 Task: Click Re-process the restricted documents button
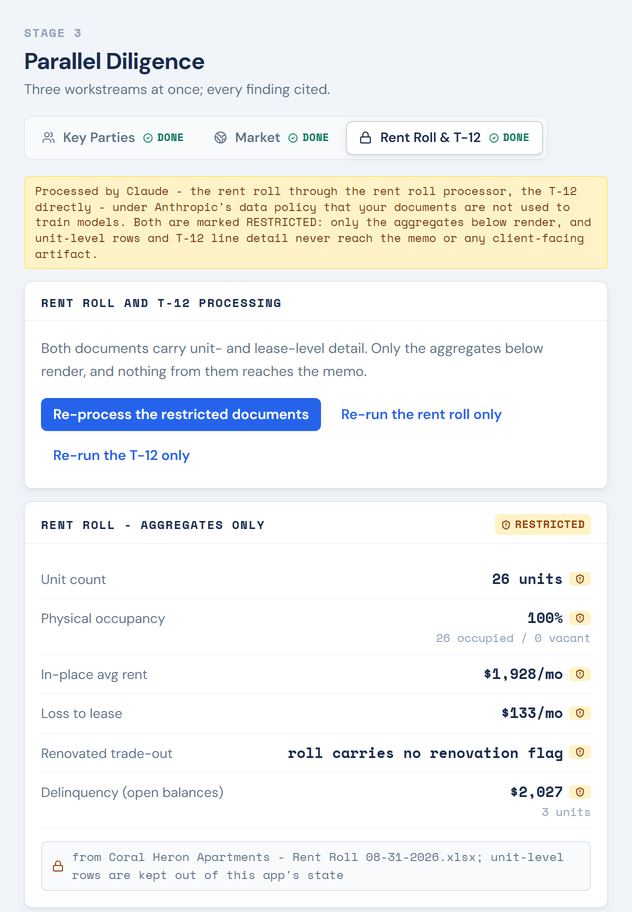tap(181, 415)
